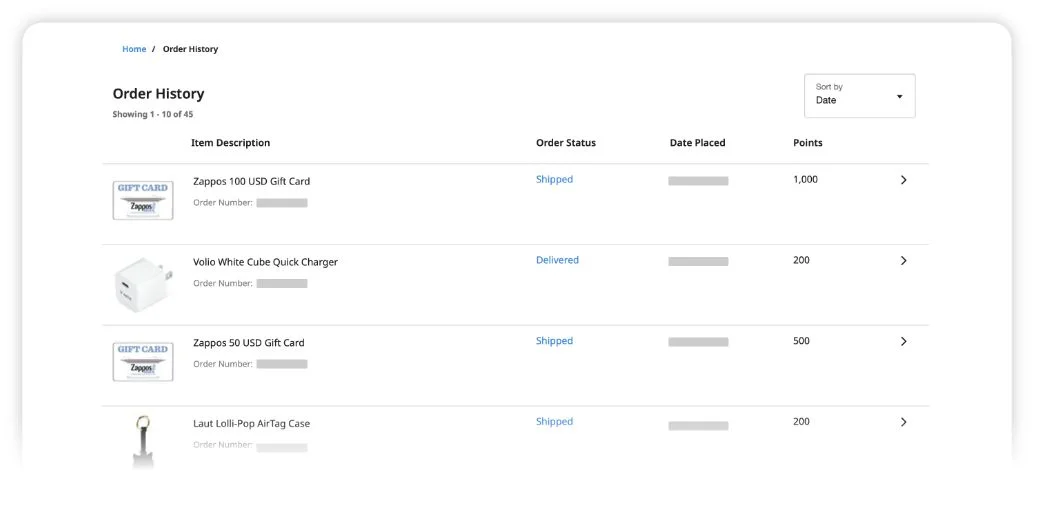Viewport: 1041px width, 528px height.
Task: Click the Points column header
Action: pyautogui.click(x=807, y=143)
